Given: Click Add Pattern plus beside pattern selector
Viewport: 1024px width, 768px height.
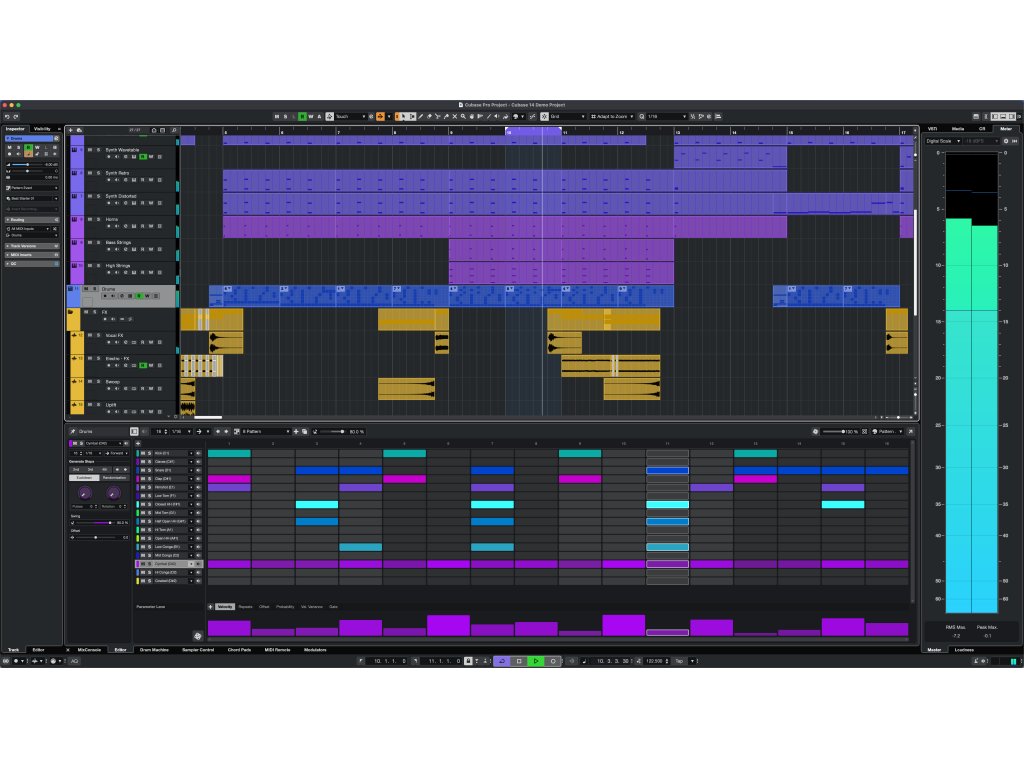Looking at the screenshot, I should click(x=296, y=432).
